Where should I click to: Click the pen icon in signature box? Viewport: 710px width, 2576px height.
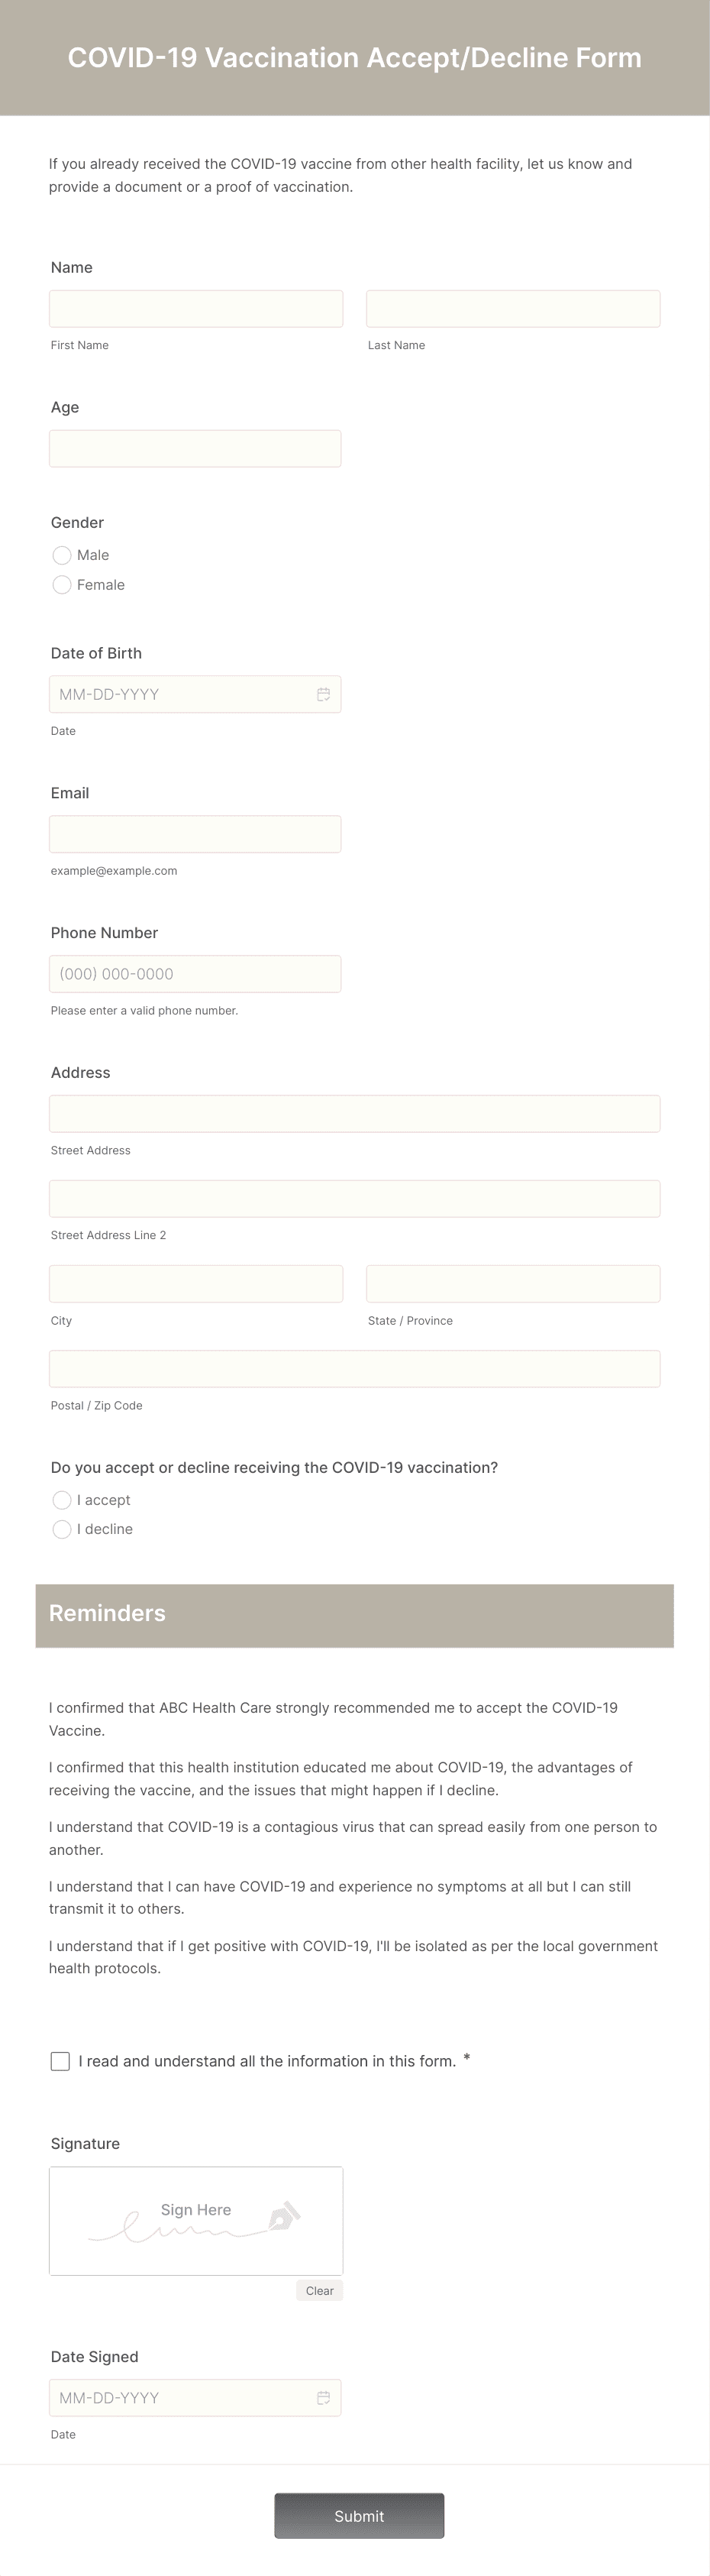pos(284,2217)
